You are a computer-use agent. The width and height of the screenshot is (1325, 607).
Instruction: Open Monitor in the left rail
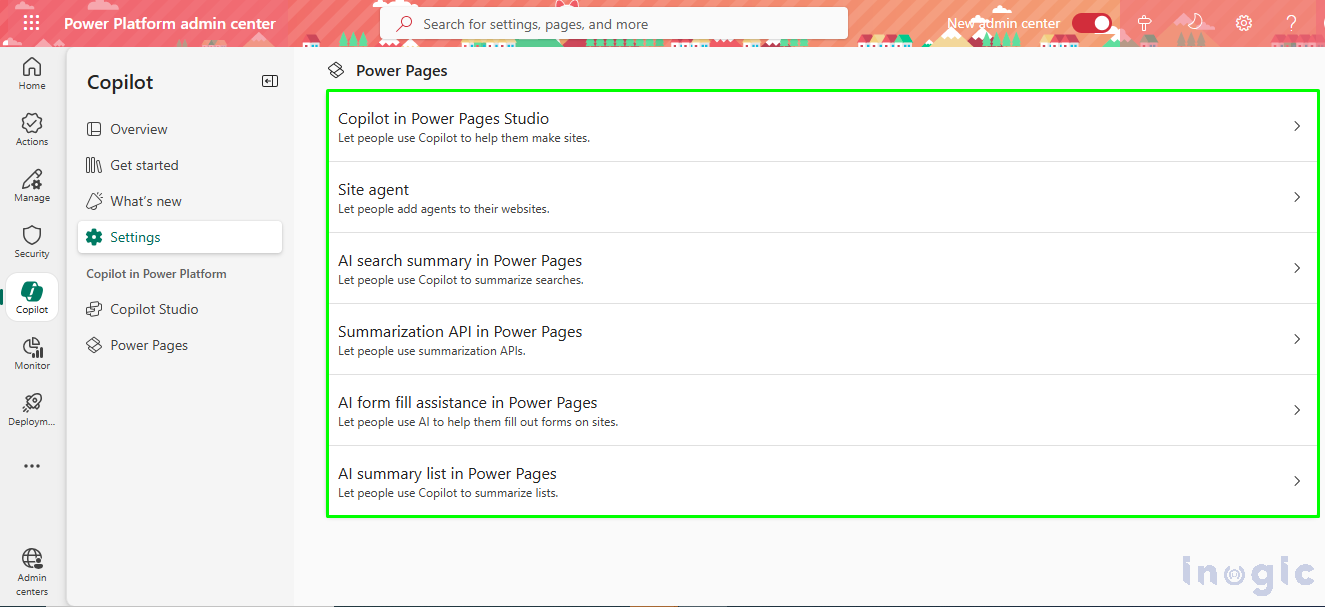pos(32,354)
